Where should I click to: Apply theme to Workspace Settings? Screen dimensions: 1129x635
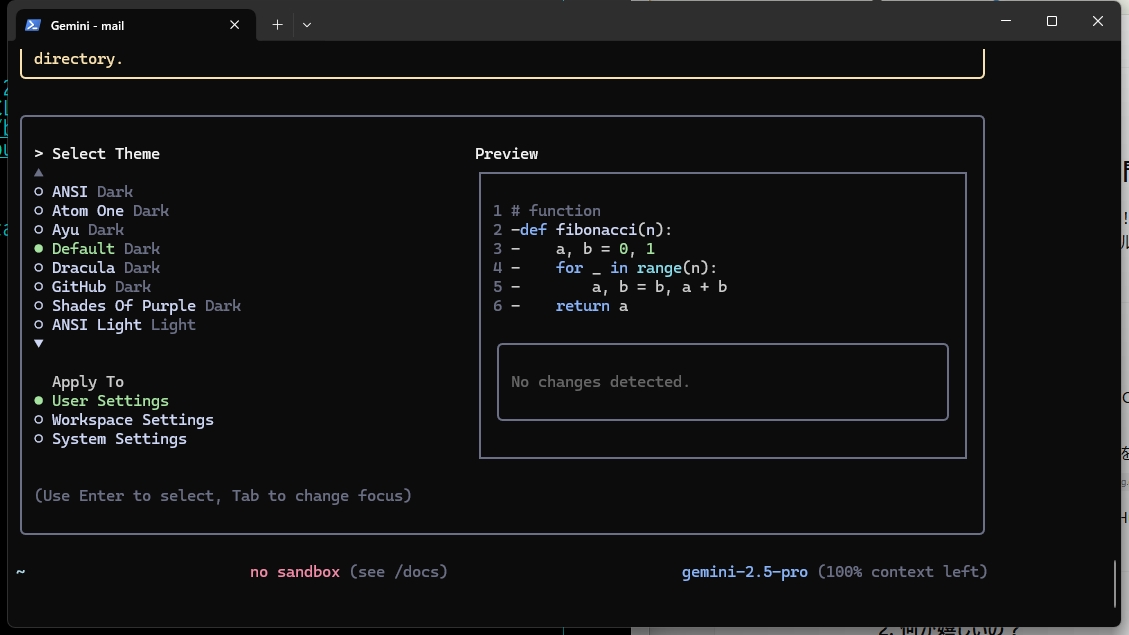132,420
